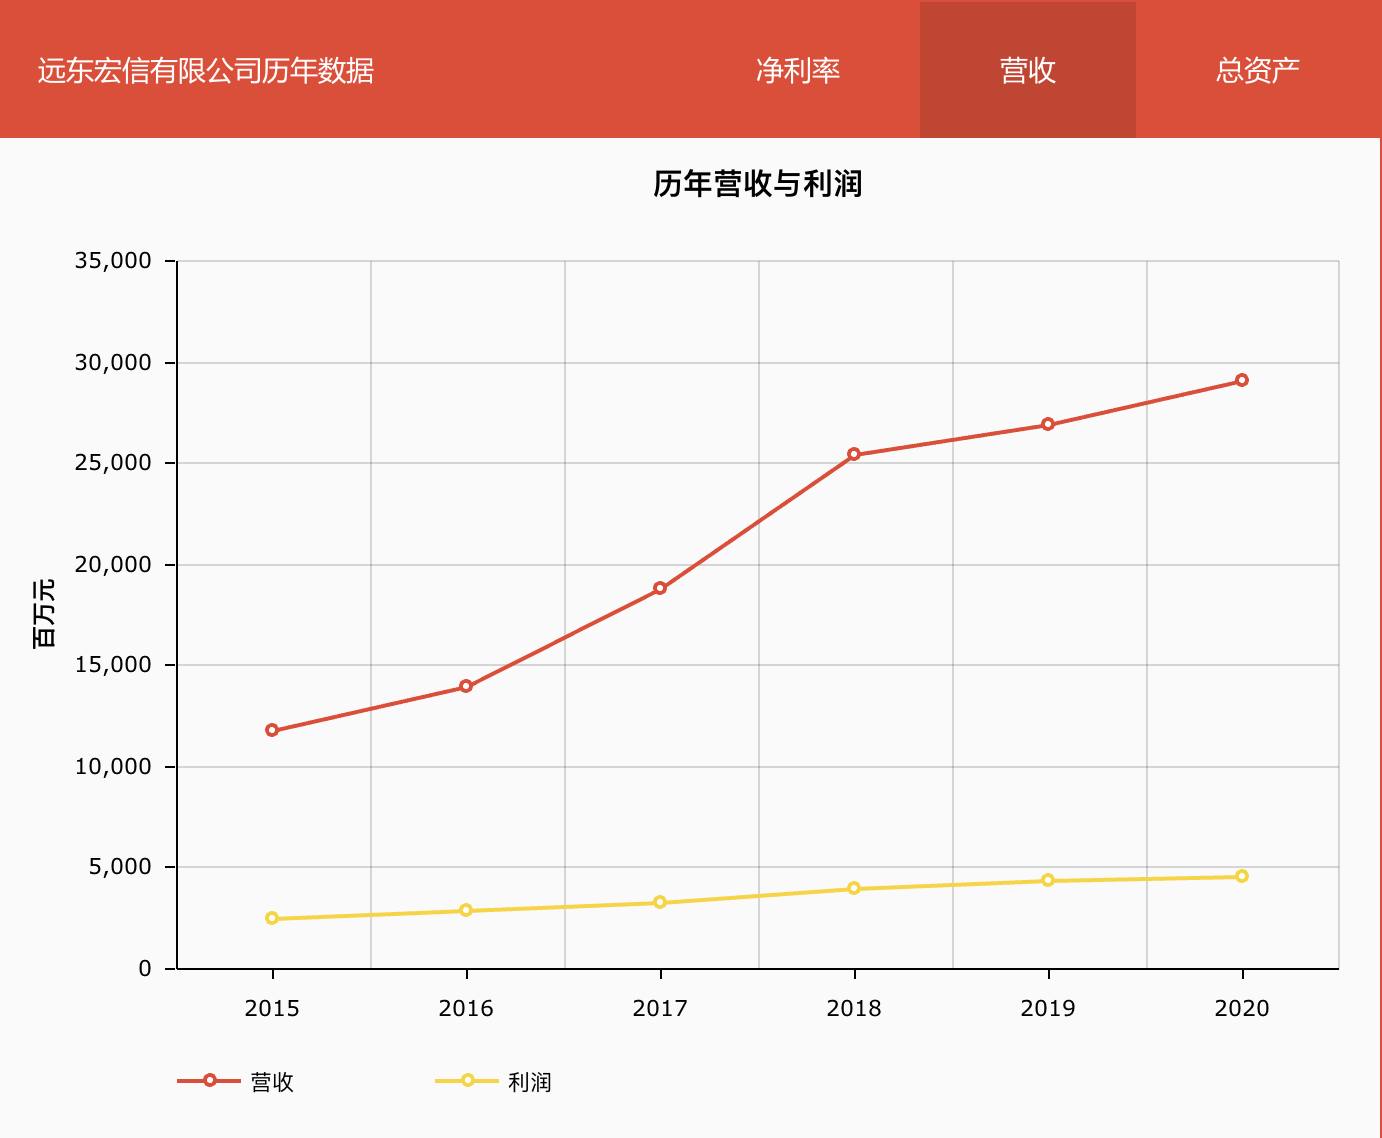Click the 2016 营收 data point
This screenshot has width=1382, height=1138.
[466, 686]
